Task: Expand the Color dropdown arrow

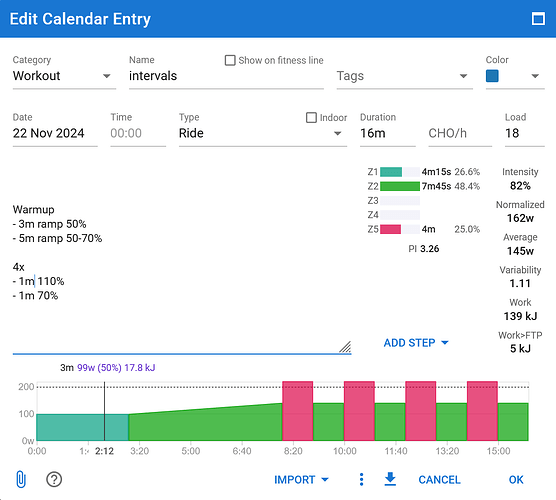Action: (x=535, y=76)
